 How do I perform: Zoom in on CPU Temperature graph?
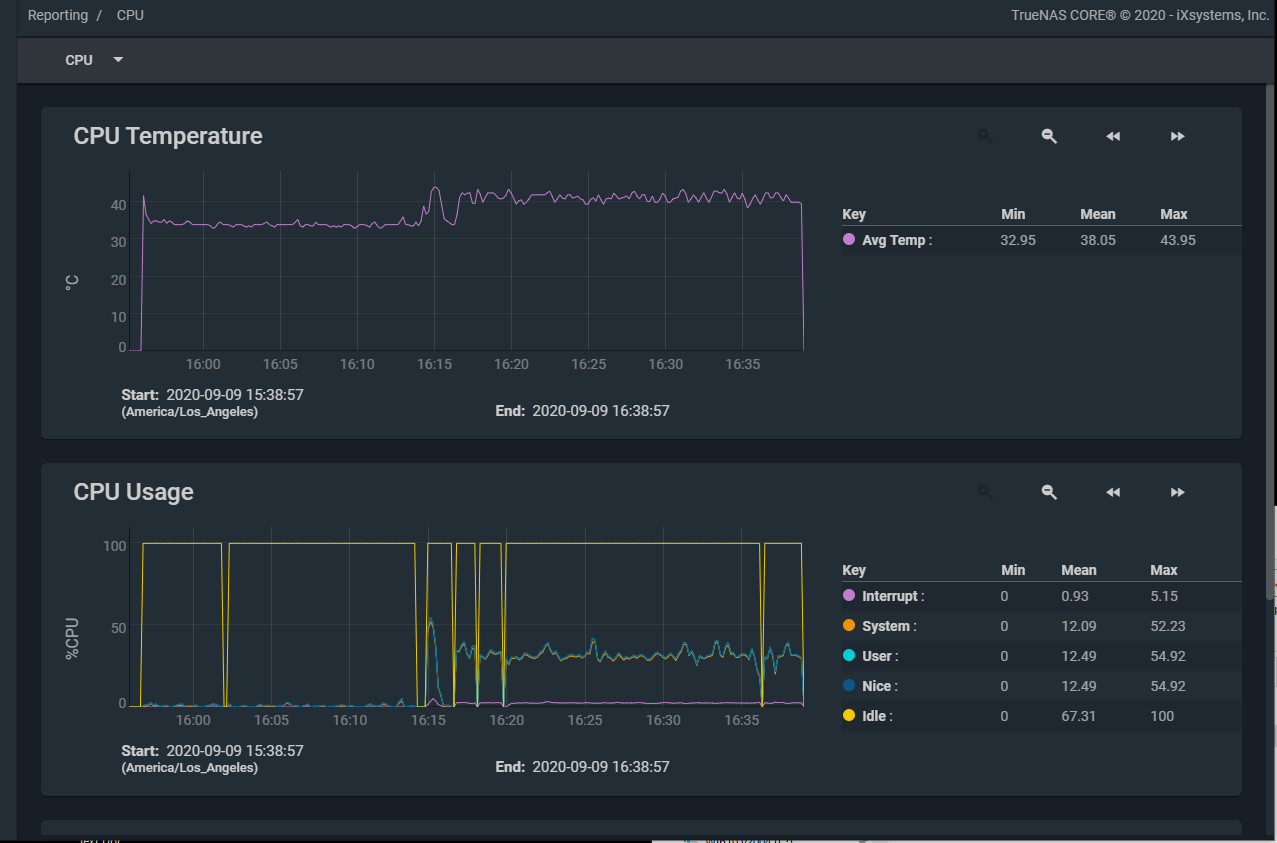(984, 136)
